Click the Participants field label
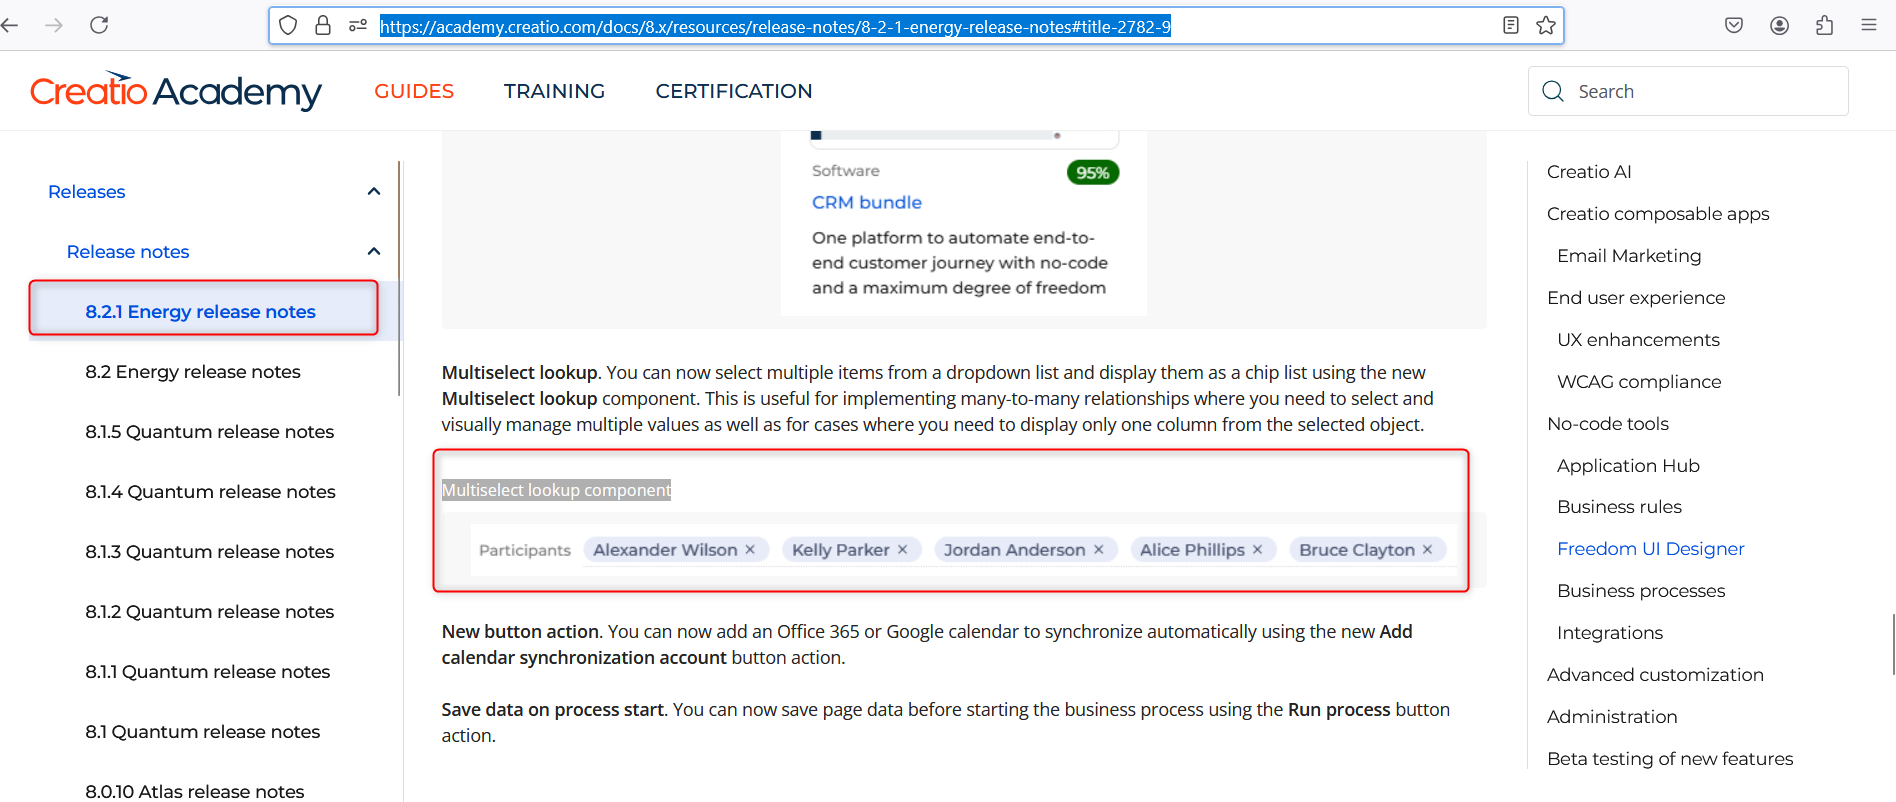Screen dimensions: 1896x802 (525, 550)
